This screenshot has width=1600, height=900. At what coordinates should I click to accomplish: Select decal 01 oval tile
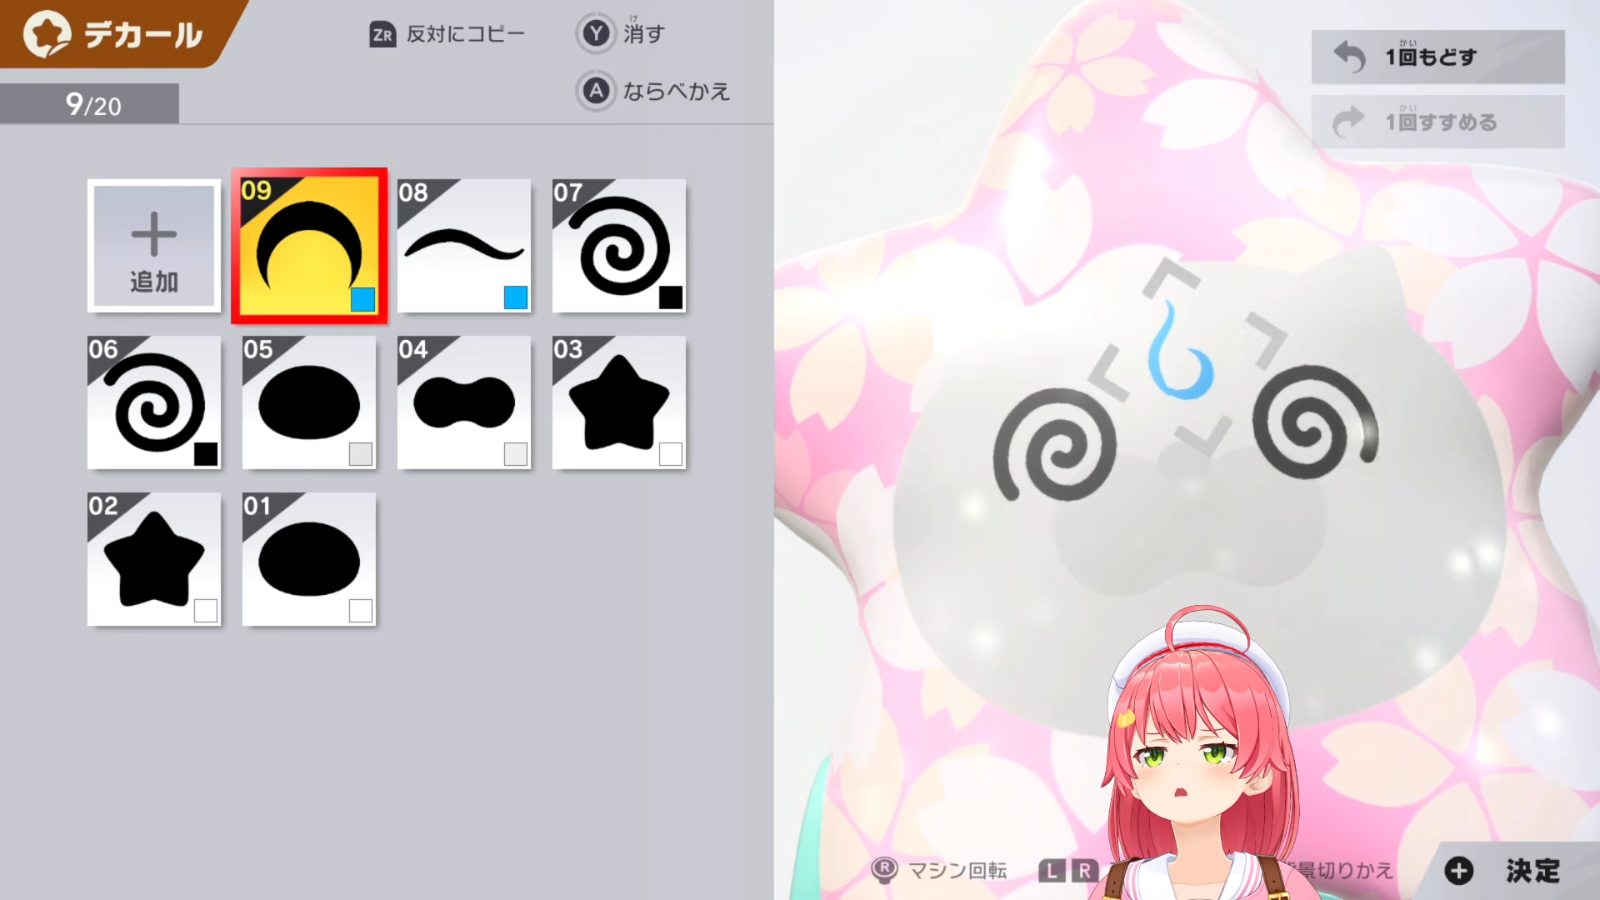click(309, 559)
